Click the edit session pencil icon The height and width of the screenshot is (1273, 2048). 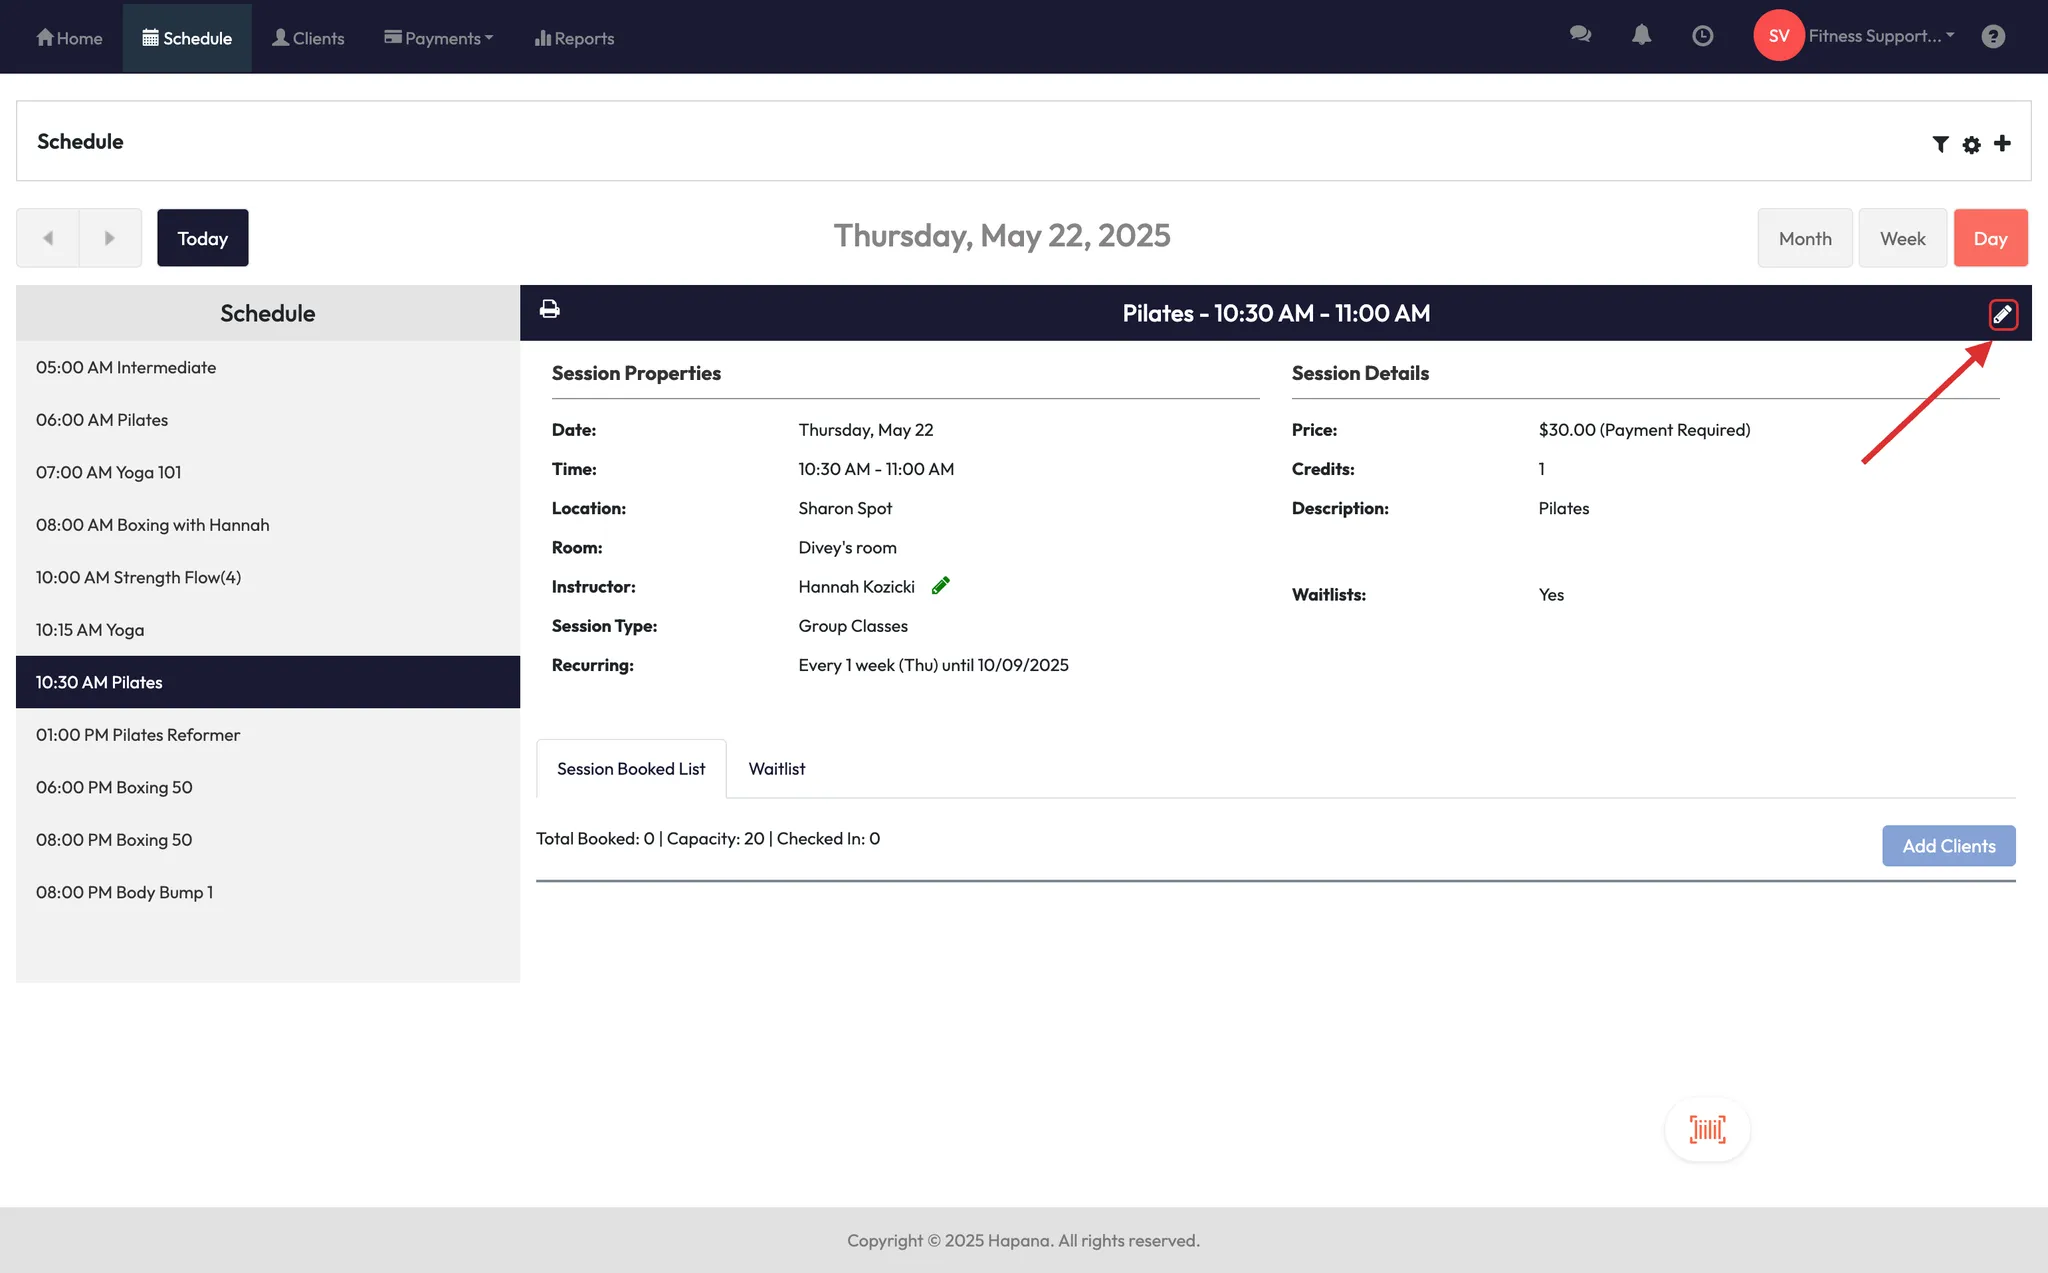point(2002,315)
